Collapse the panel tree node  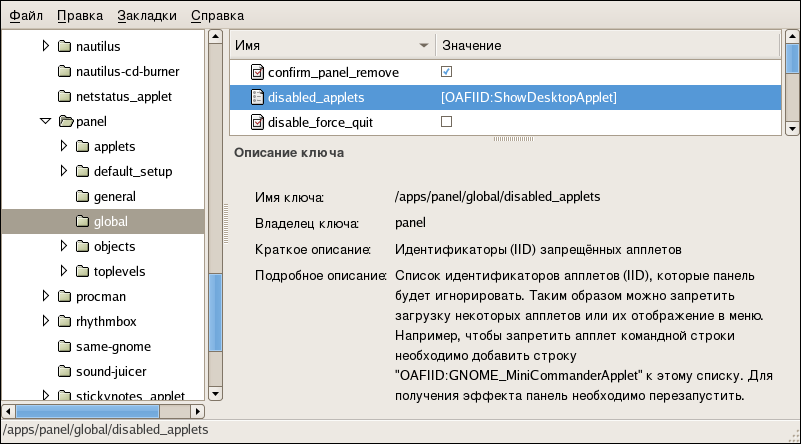[x=45, y=122]
